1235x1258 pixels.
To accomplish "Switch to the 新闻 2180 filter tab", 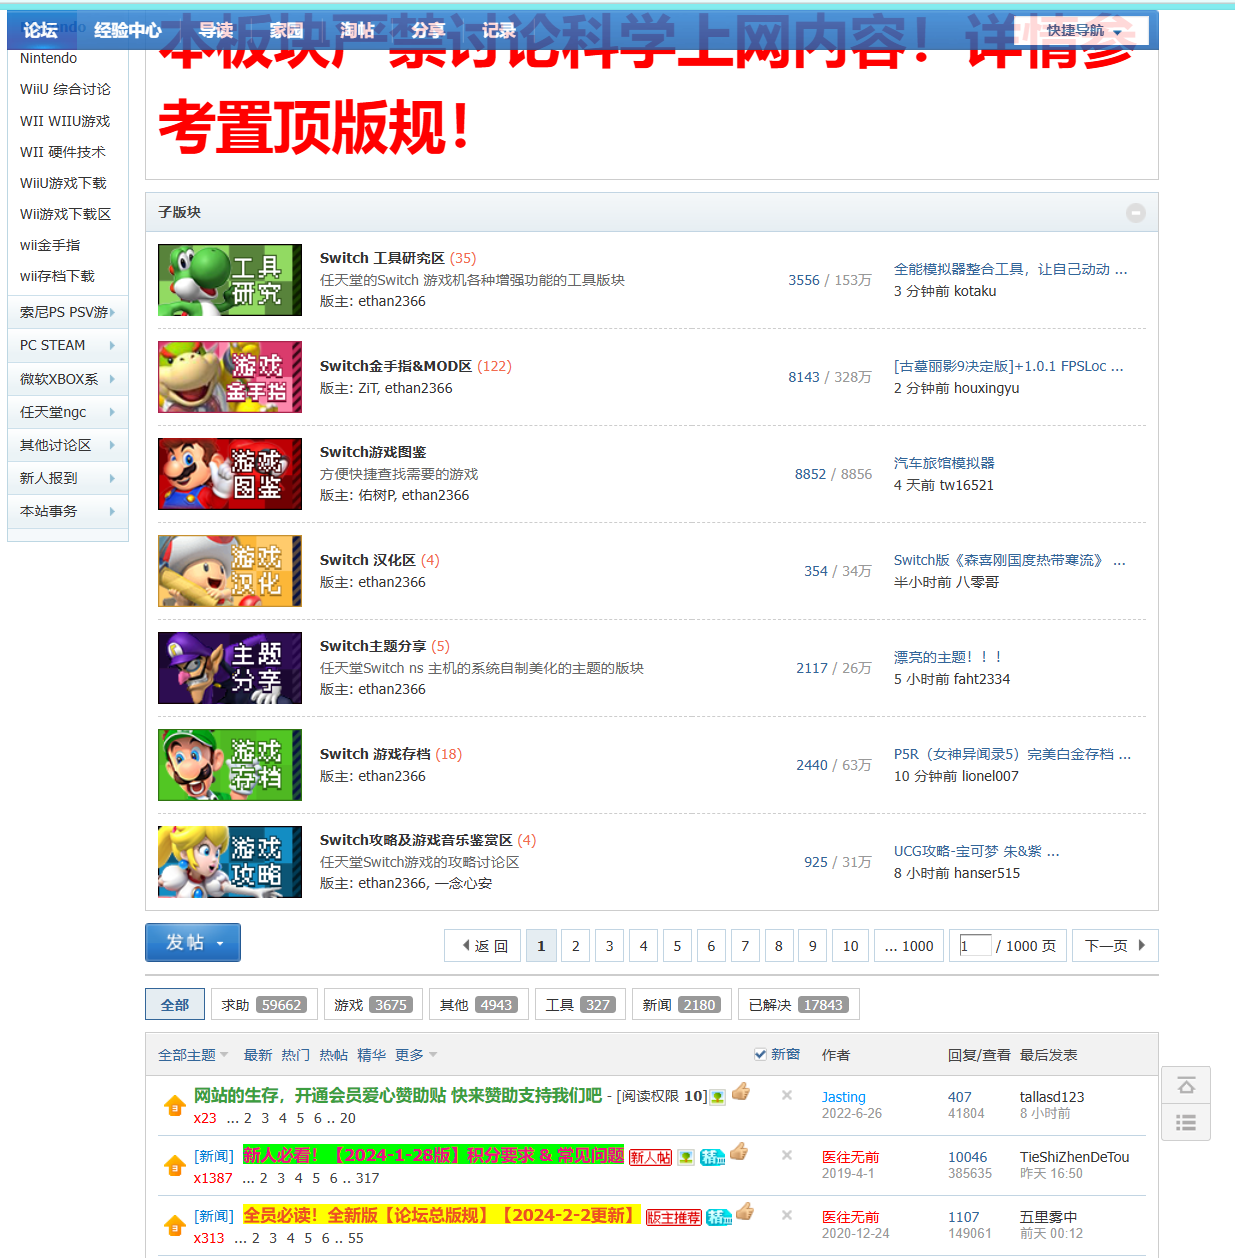I will 681,1004.
